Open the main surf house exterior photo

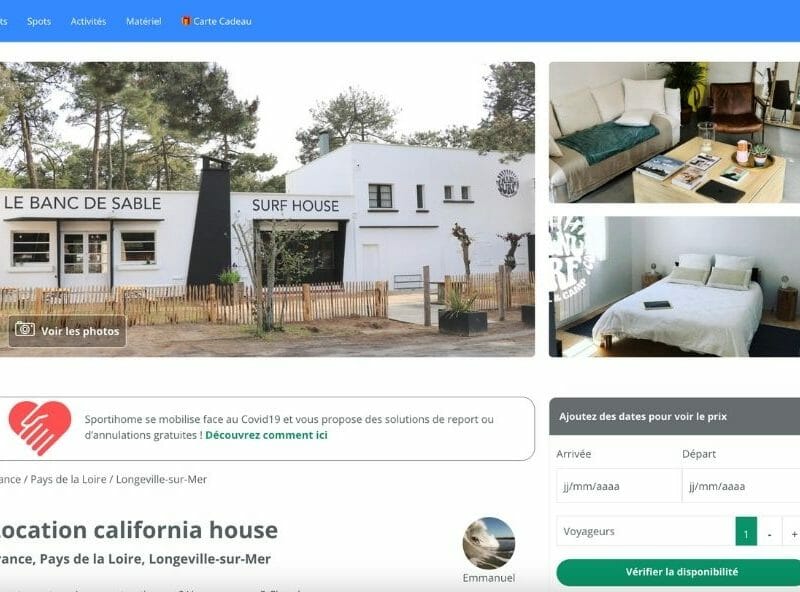click(x=267, y=209)
